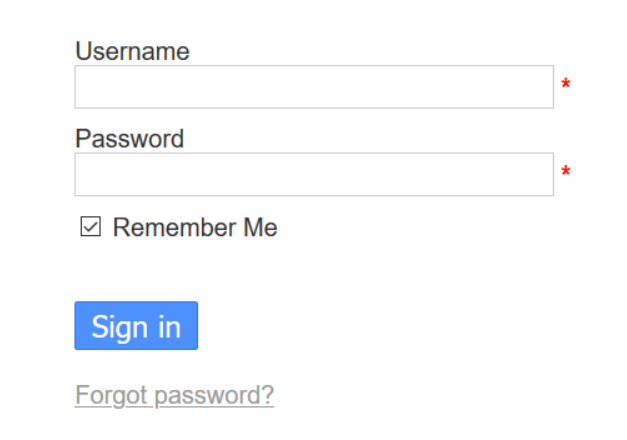Follow the underlined password recovery link

(174, 396)
